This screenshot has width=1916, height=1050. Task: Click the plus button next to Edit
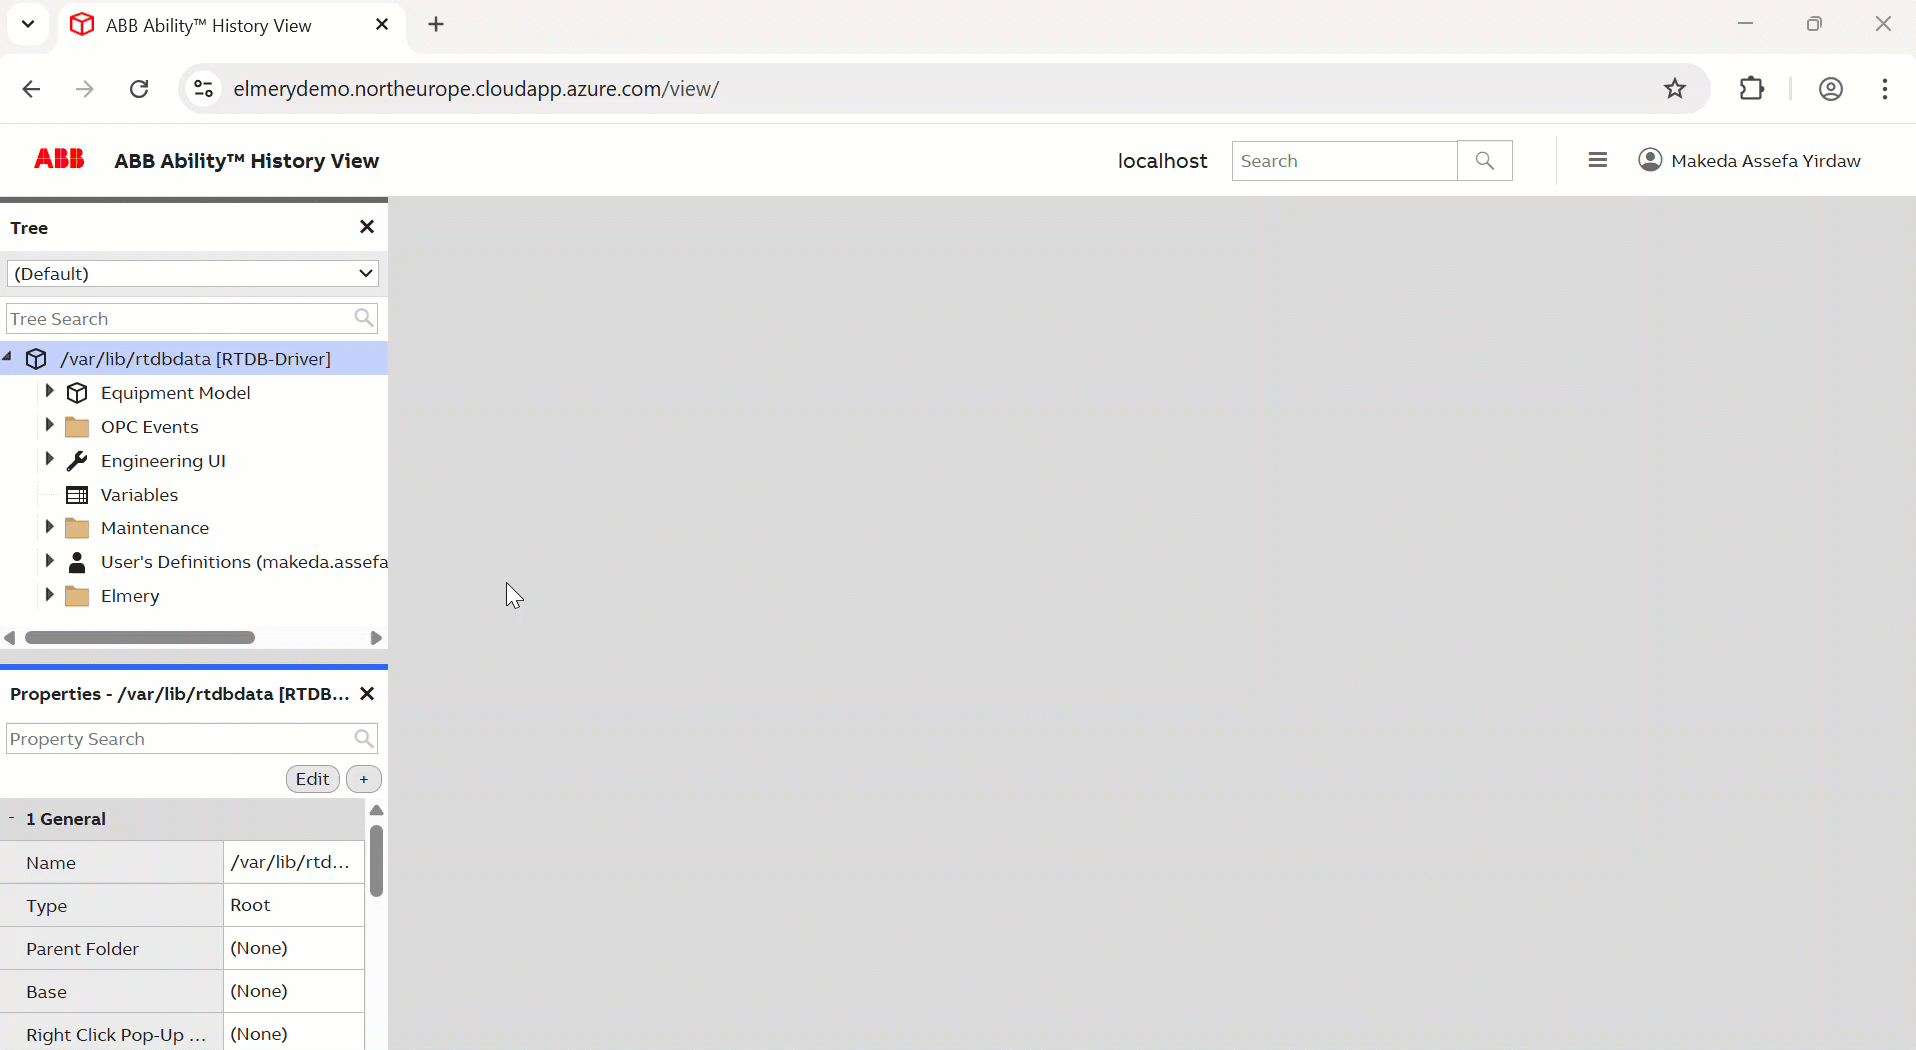(x=364, y=779)
